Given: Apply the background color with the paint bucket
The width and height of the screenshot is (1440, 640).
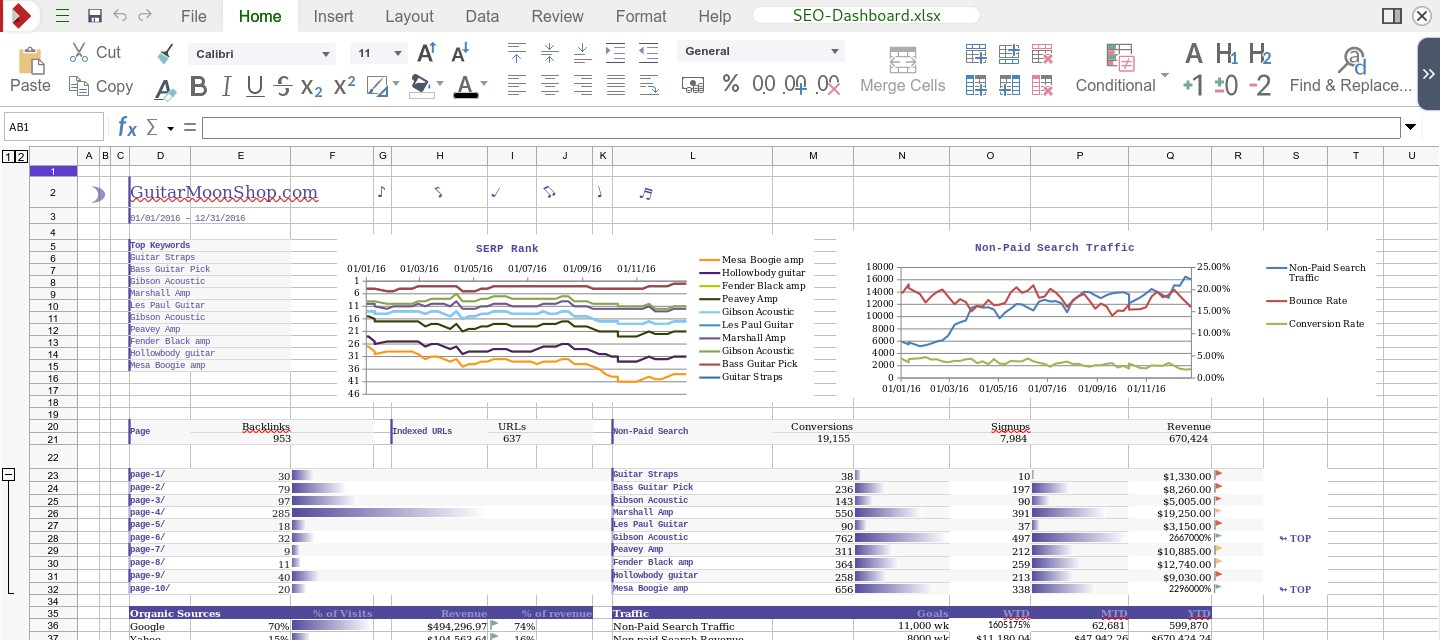Looking at the screenshot, I should pos(421,86).
